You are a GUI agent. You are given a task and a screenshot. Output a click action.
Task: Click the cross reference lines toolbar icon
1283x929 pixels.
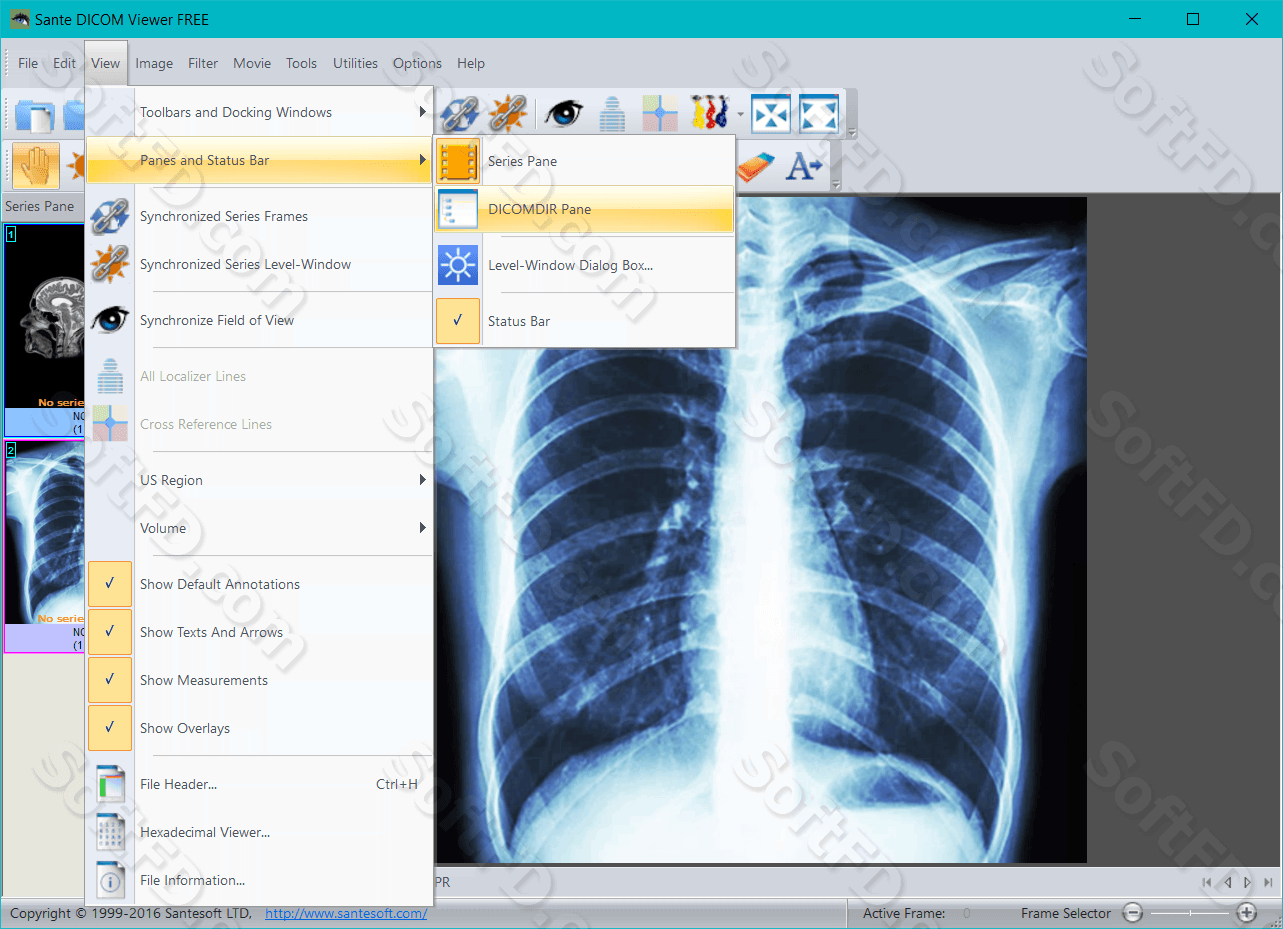click(660, 113)
